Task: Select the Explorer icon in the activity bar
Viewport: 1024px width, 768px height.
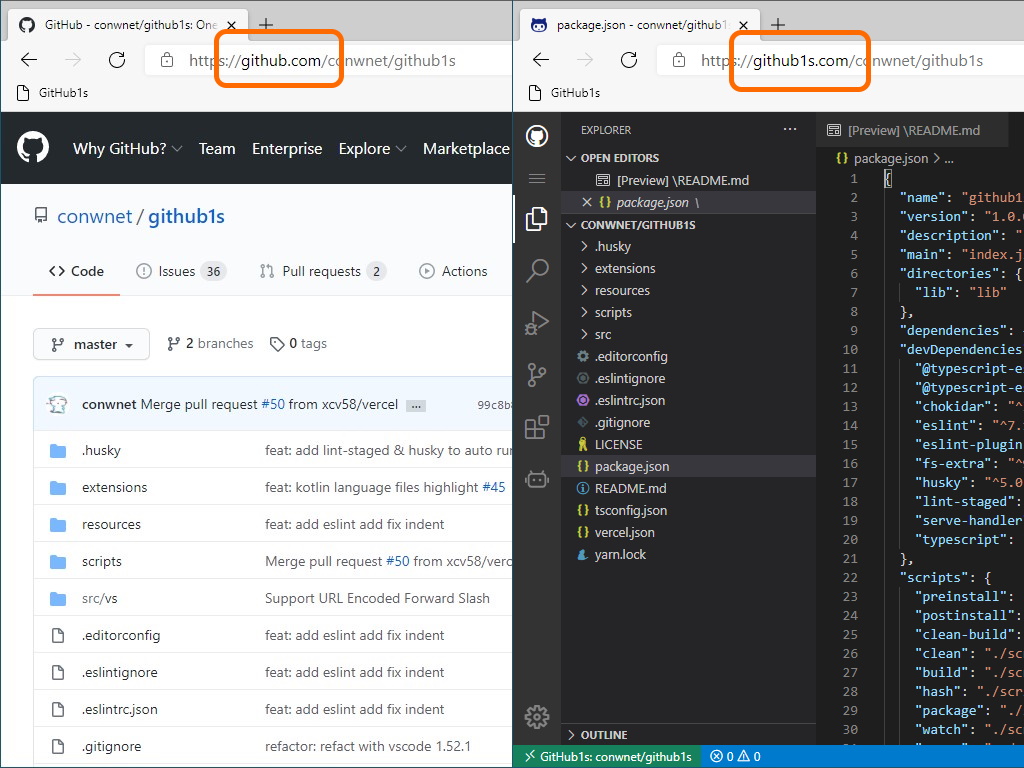Action: coord(537,218)
